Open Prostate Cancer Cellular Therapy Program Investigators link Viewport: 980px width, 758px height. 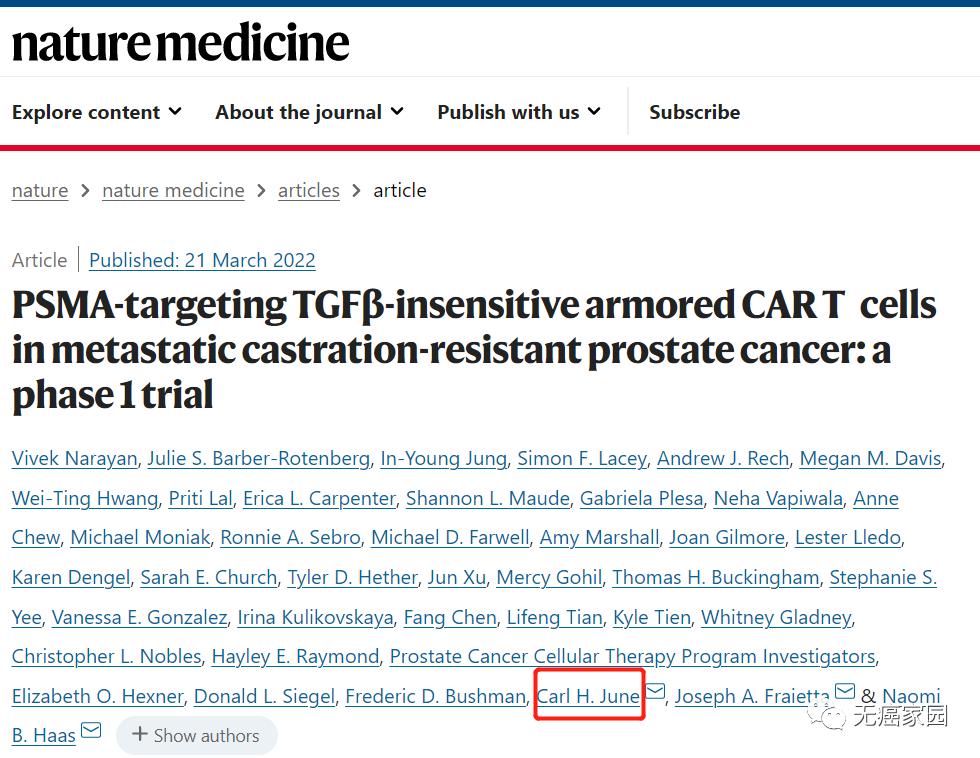pyautogui.click(x=632, y=657)
